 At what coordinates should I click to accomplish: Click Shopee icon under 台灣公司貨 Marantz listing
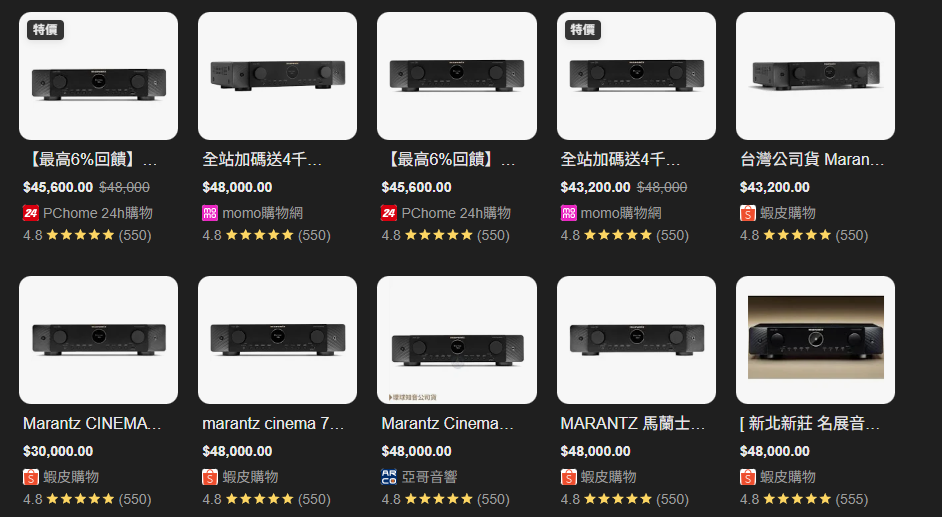coord(747,213)
